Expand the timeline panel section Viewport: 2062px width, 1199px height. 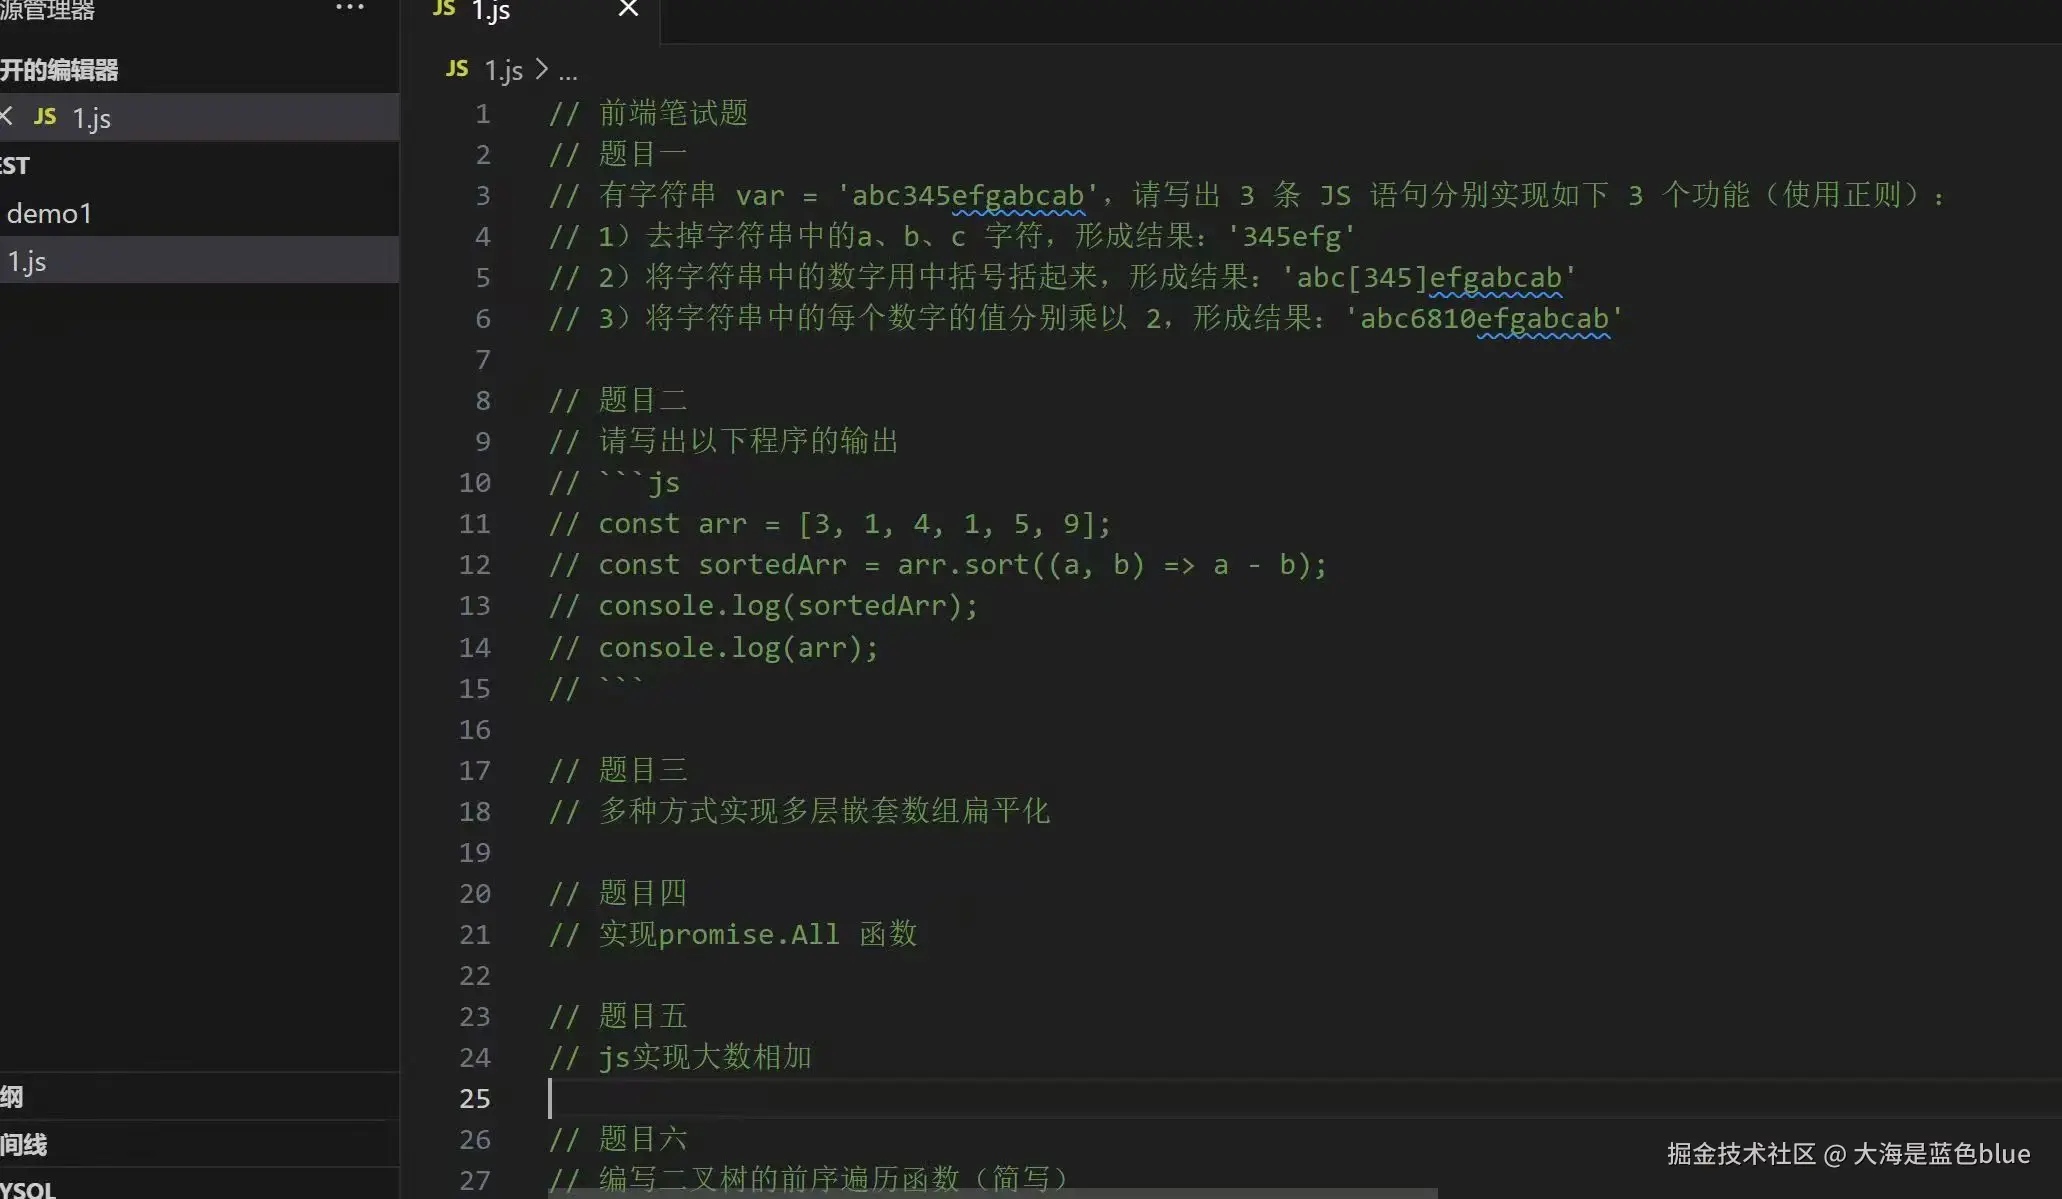pos(24,1145)
